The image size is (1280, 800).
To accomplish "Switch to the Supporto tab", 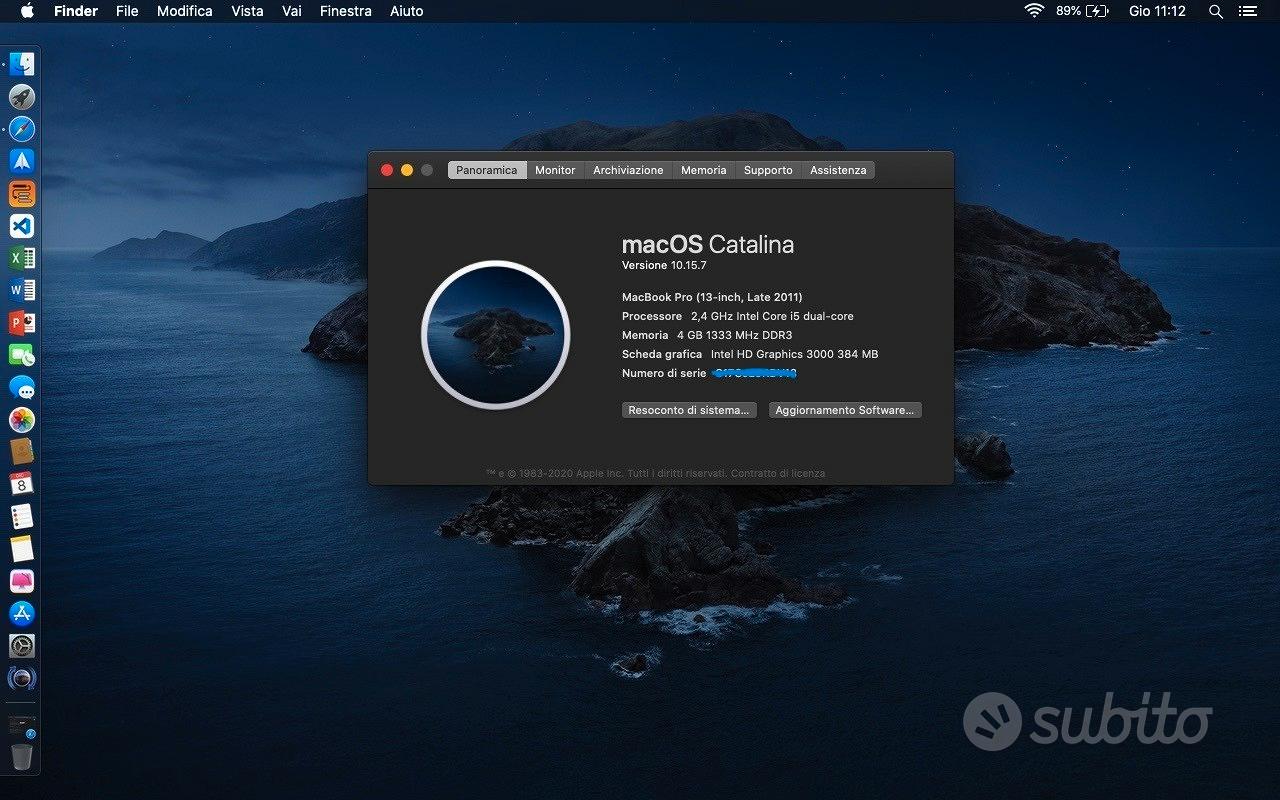I will tap(768, 170).
